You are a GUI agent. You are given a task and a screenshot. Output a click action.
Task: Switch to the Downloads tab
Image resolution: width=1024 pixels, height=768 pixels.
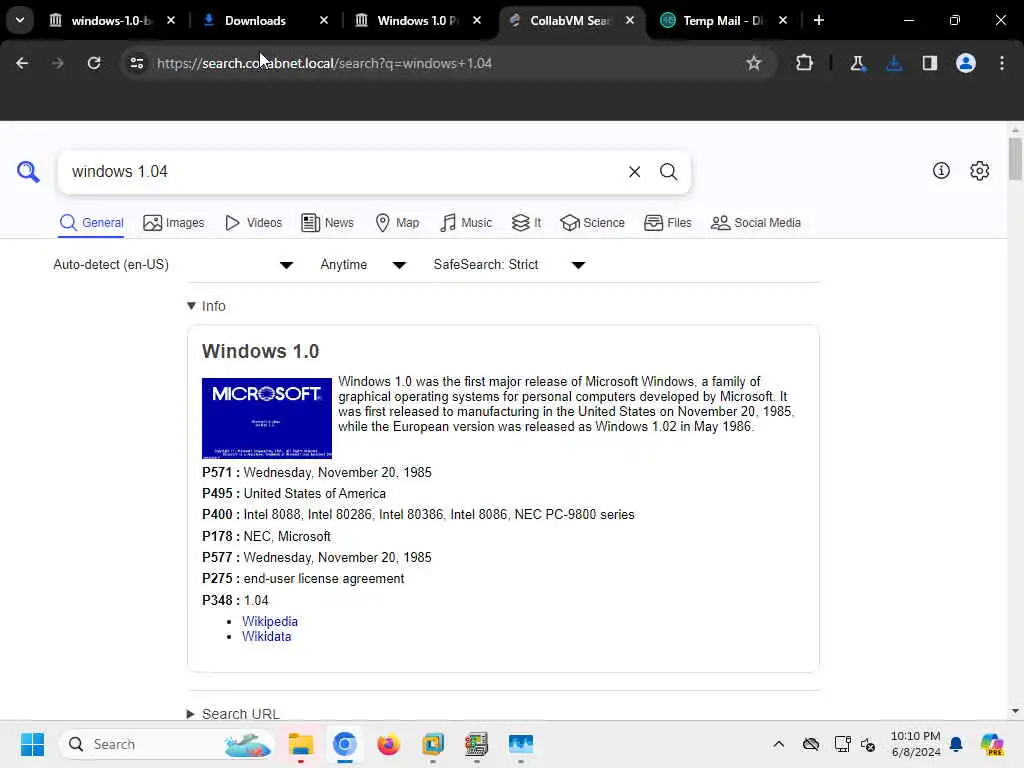tap(255, 20)
